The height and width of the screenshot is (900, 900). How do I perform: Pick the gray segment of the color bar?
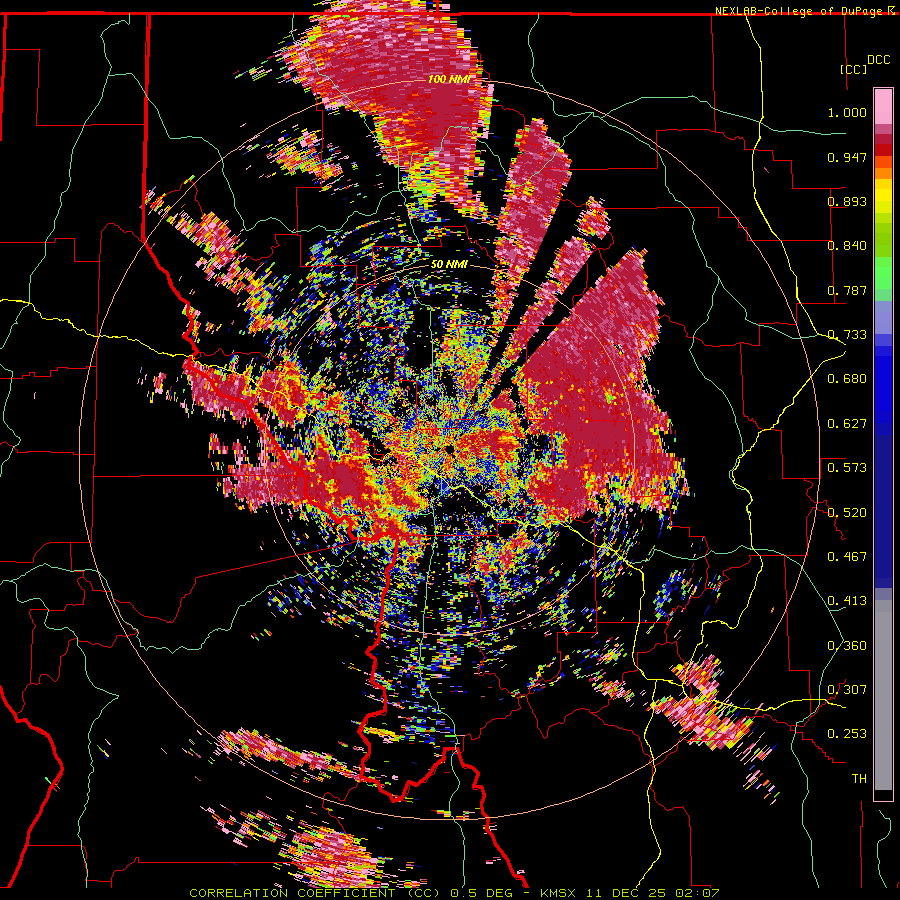coord(883,695)
